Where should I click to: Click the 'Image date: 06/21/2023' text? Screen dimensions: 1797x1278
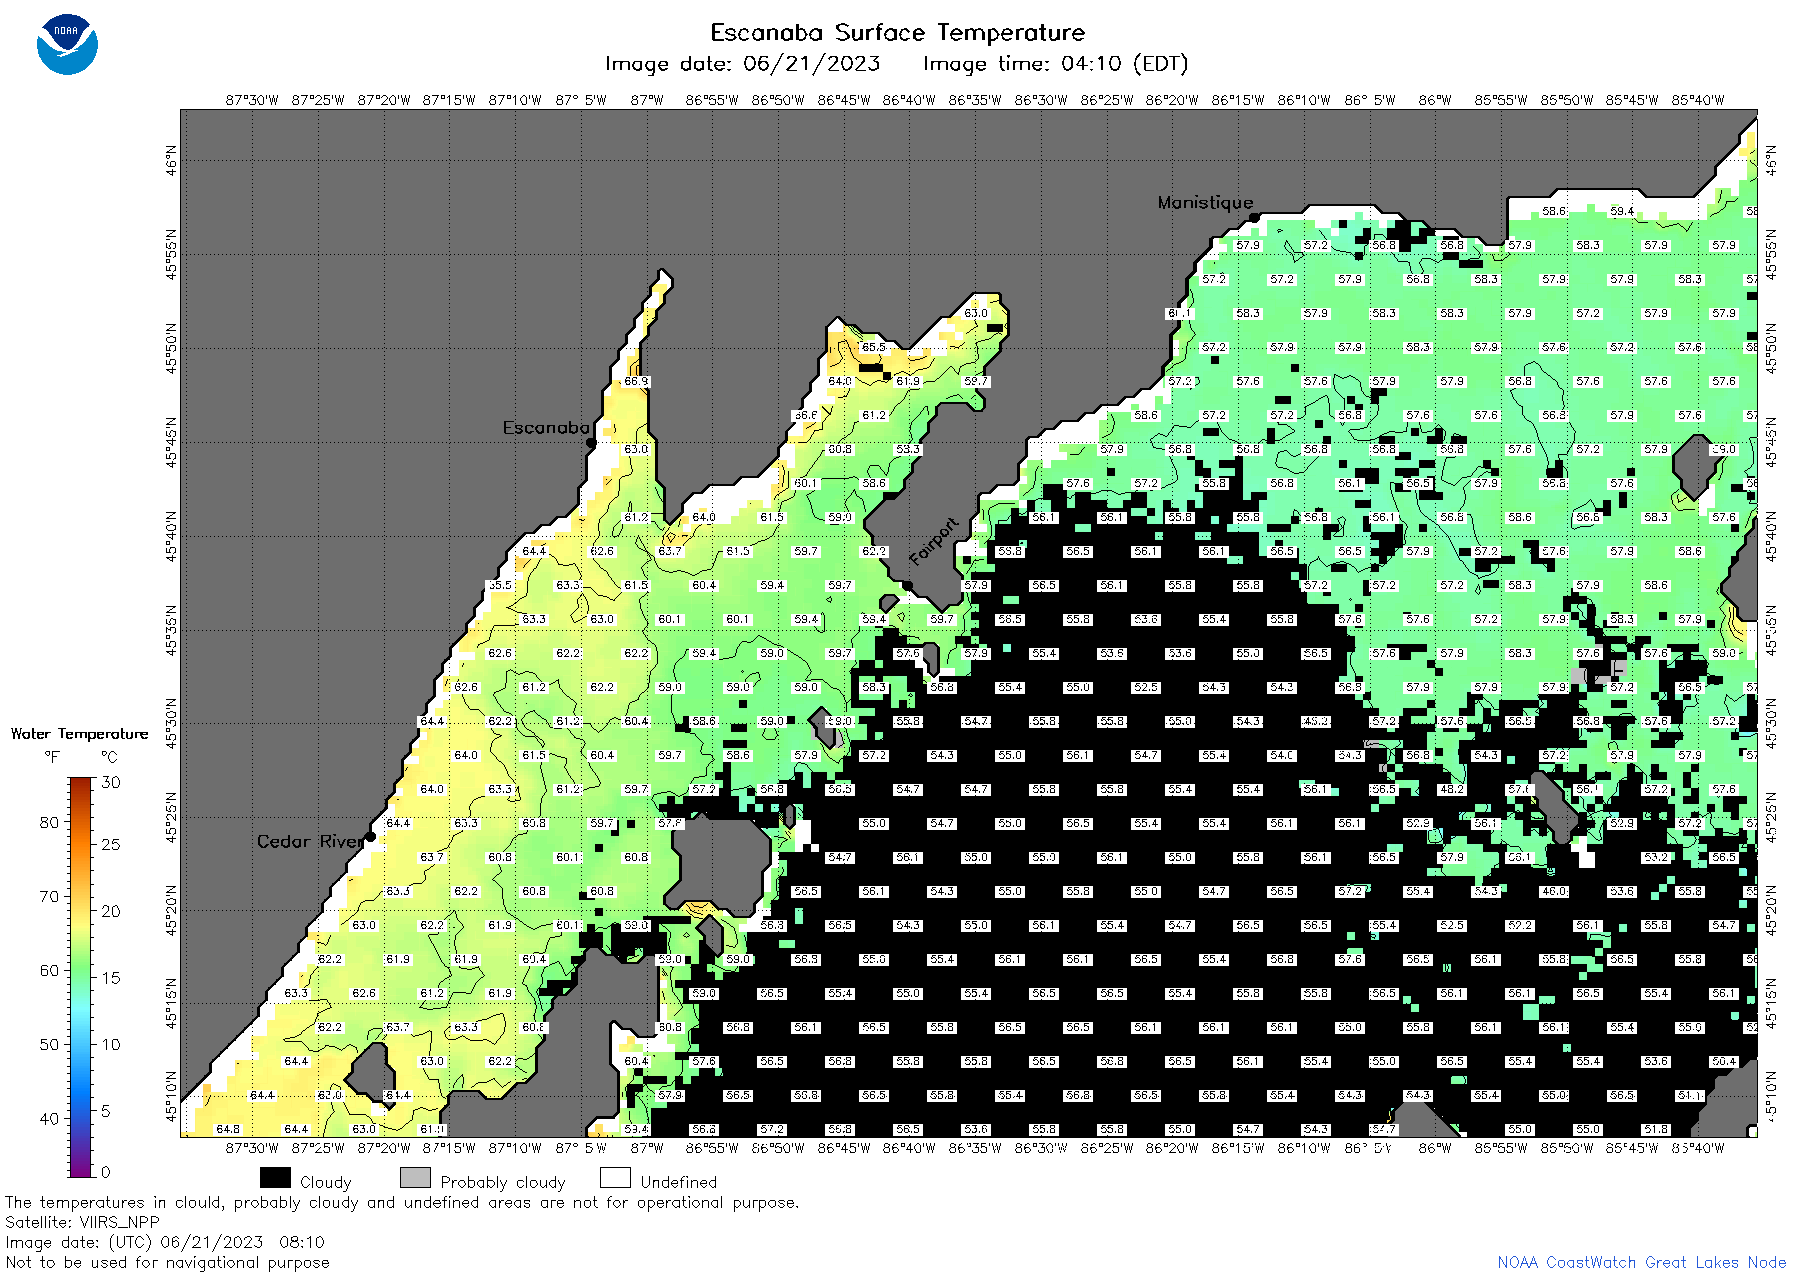pyautogui.click(x=742, y=64)
